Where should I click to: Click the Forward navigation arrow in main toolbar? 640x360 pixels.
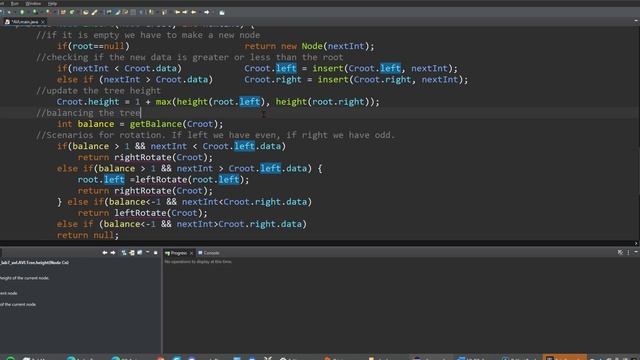click(x=207, y=12)
